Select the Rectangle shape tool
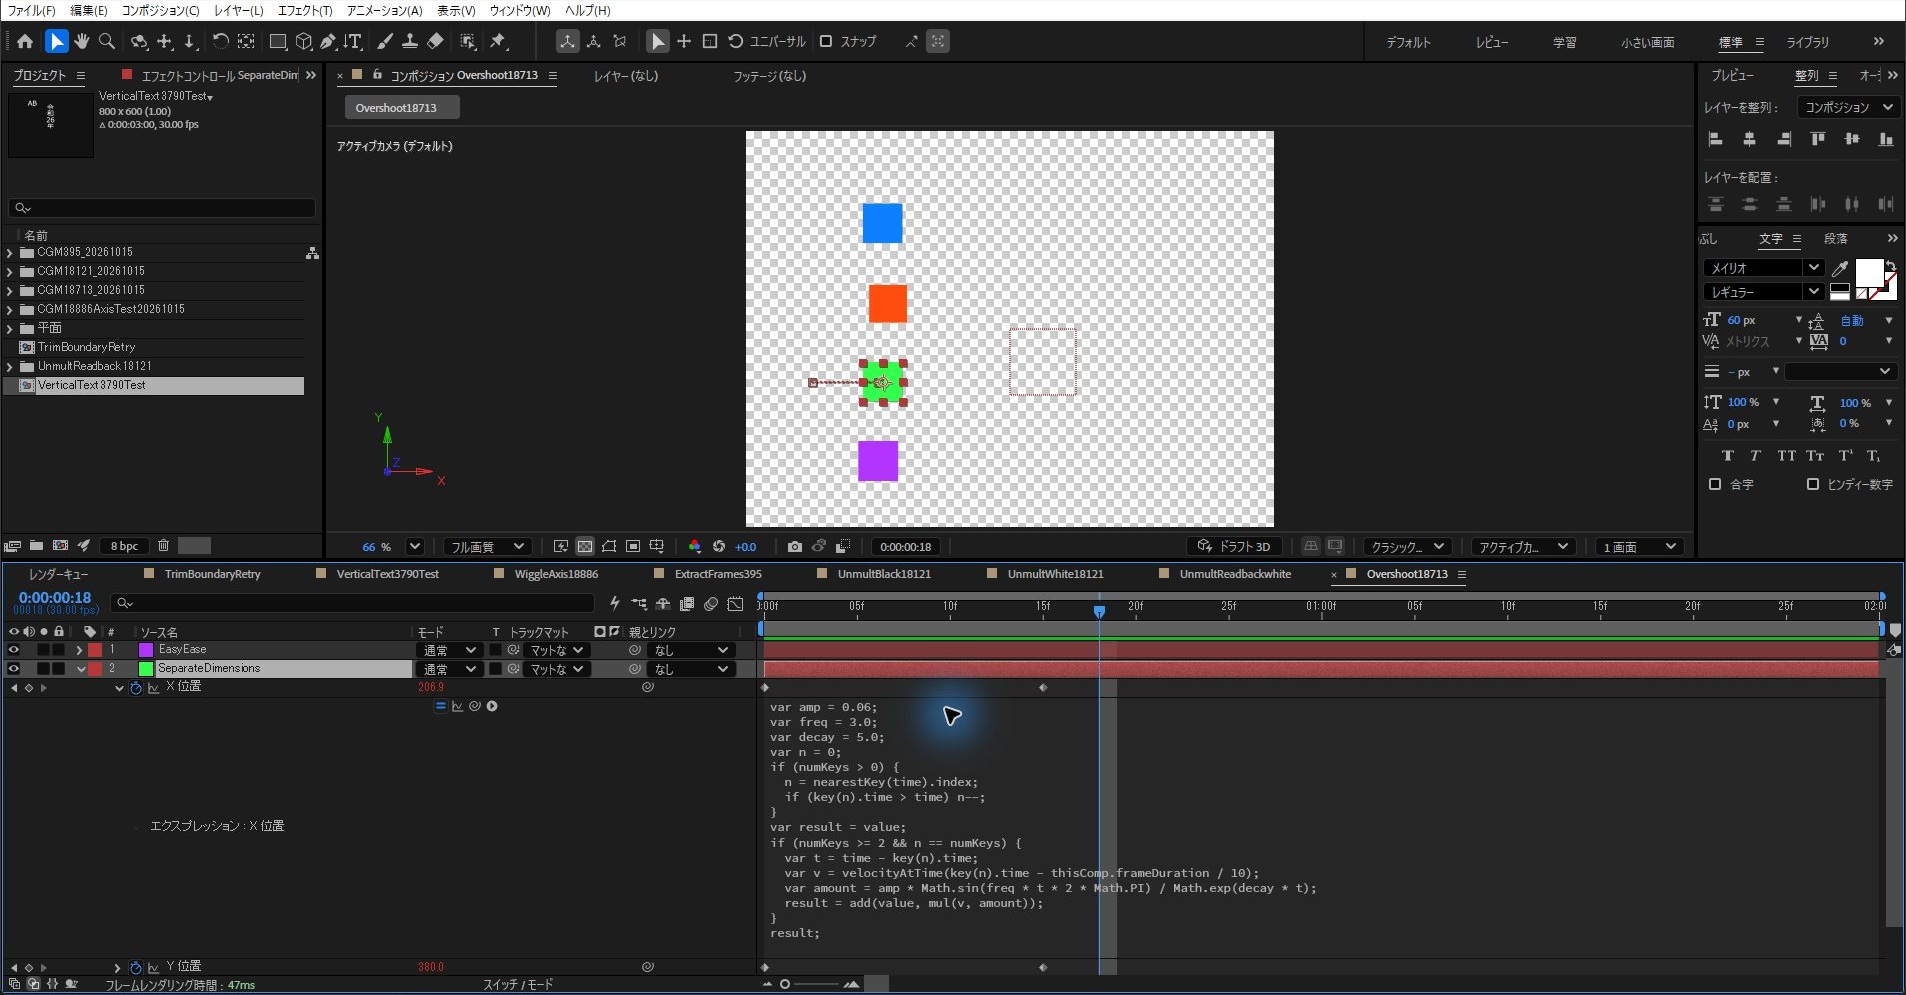Screen dimensions: 1906x995 click(278, 41)
